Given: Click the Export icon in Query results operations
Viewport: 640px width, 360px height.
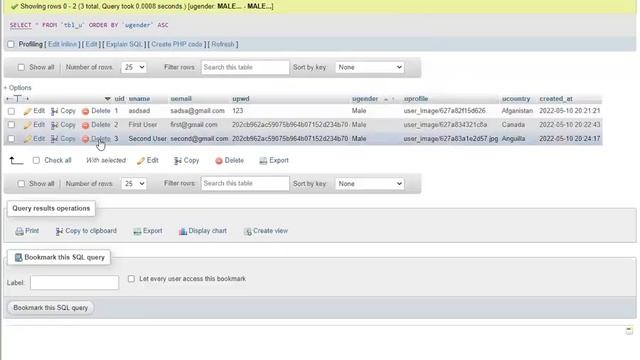Looking at the screenshot, I should tap(137, 231).
